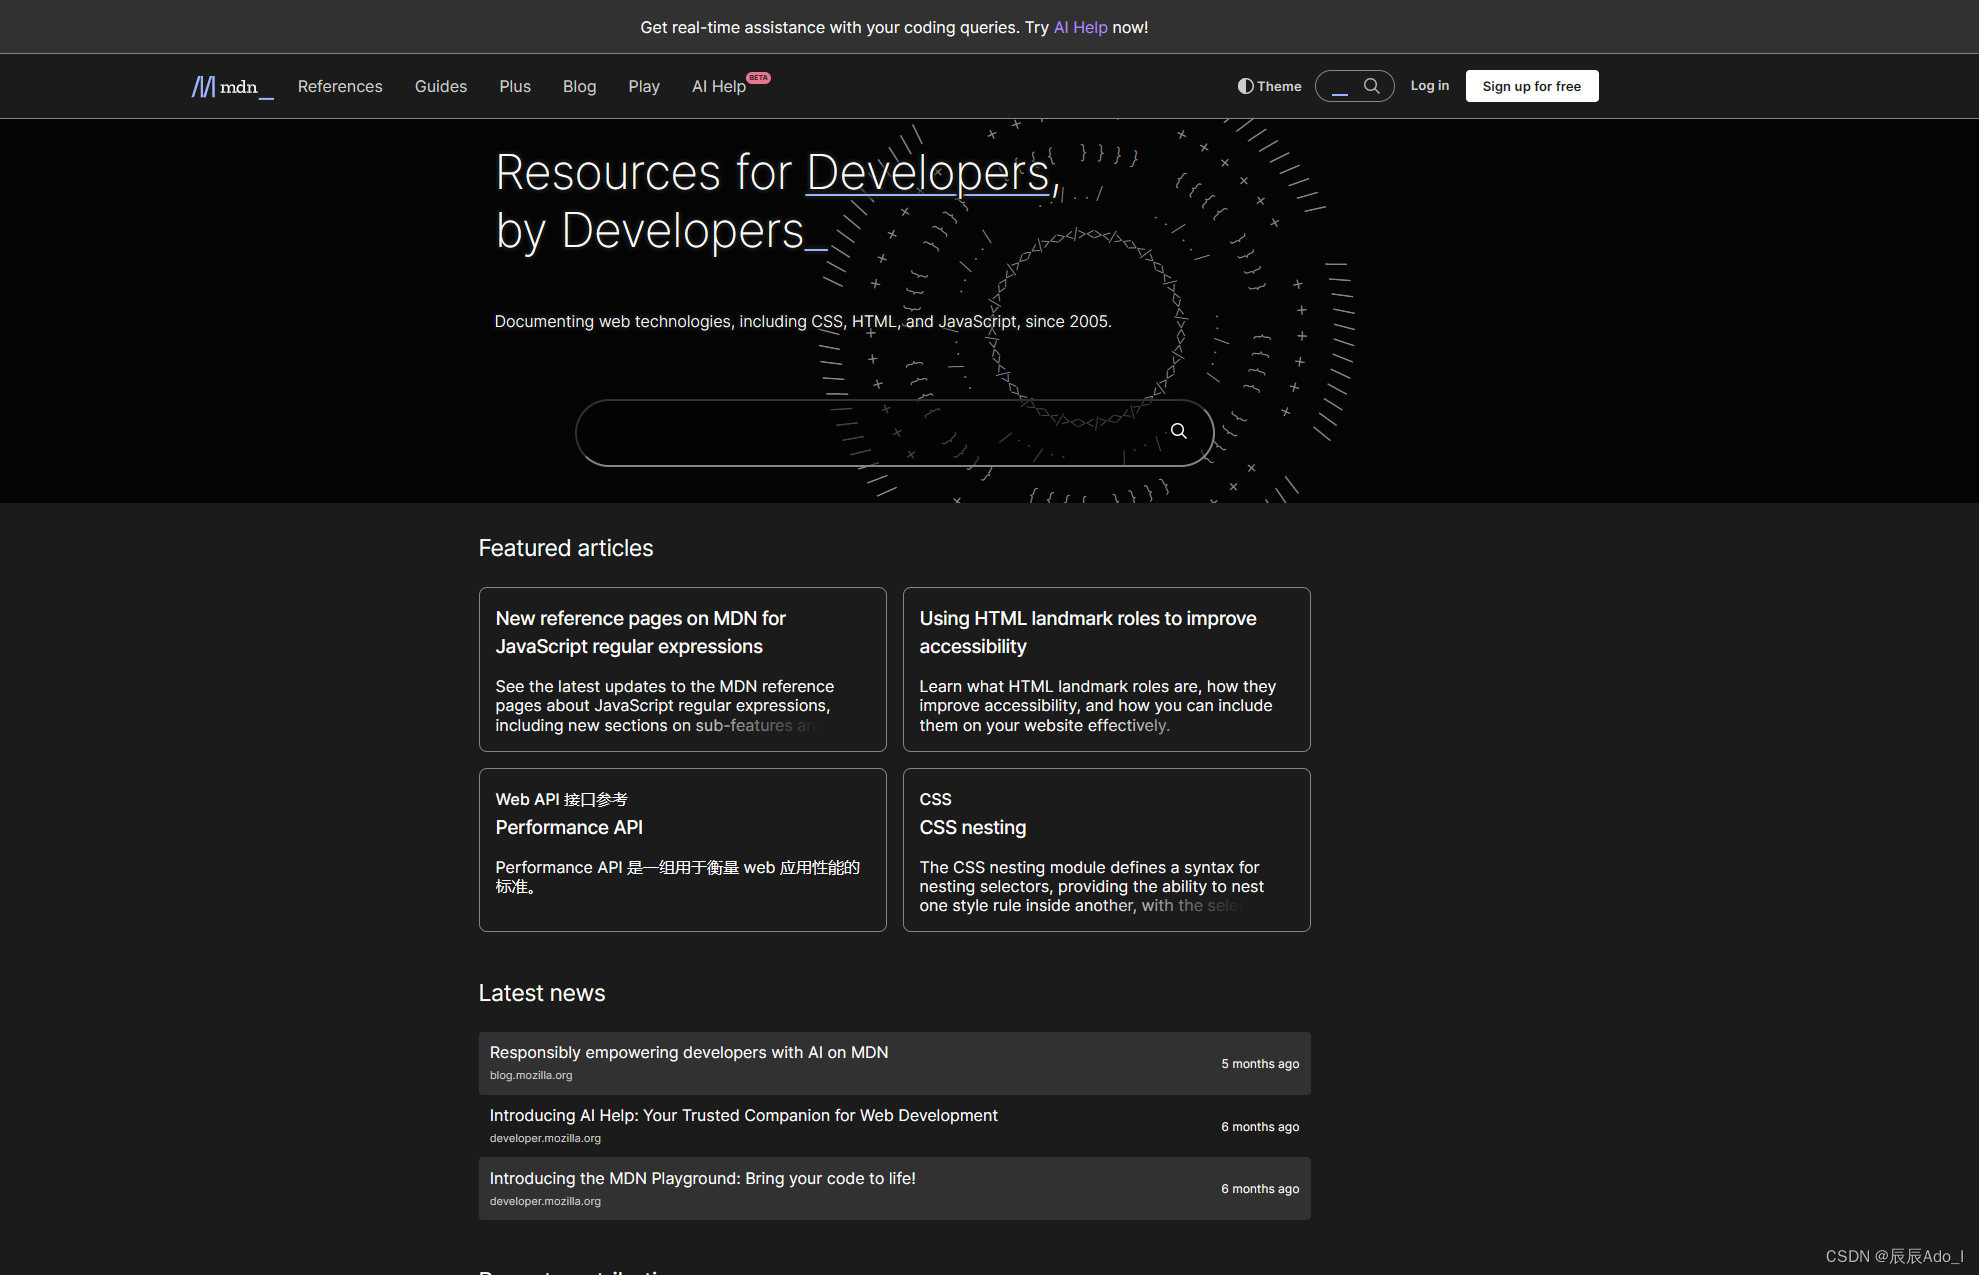The image size is (1979, 1275).
Task: Expand the Plus menu
Action: [x=515, y=86]
